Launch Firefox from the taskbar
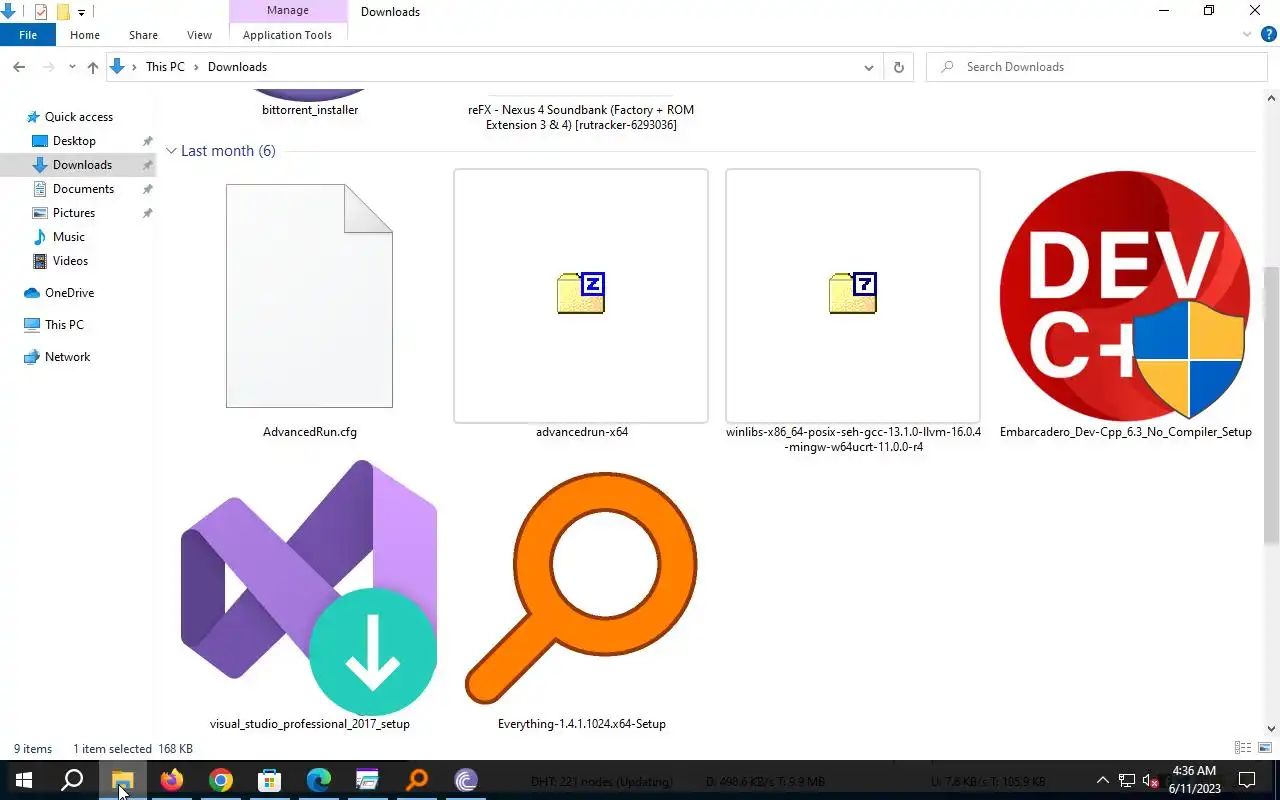1280x800 pixels. (172, 780)
